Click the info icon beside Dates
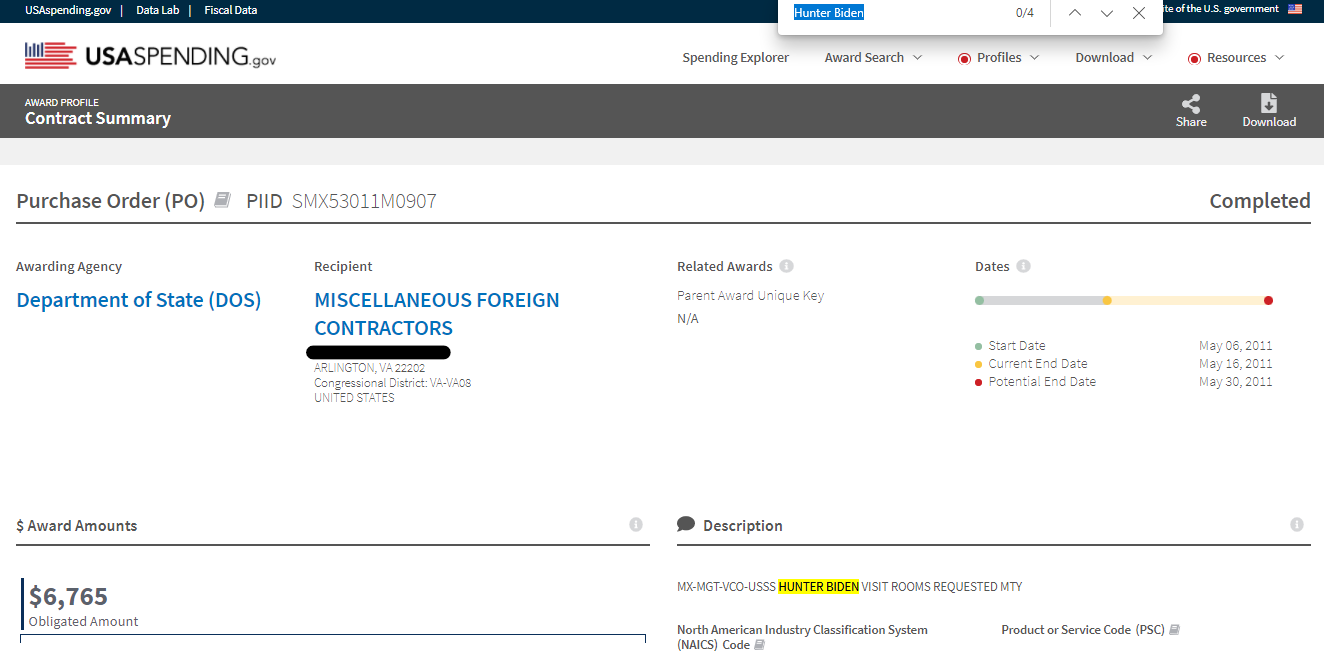 [1023, 266]
